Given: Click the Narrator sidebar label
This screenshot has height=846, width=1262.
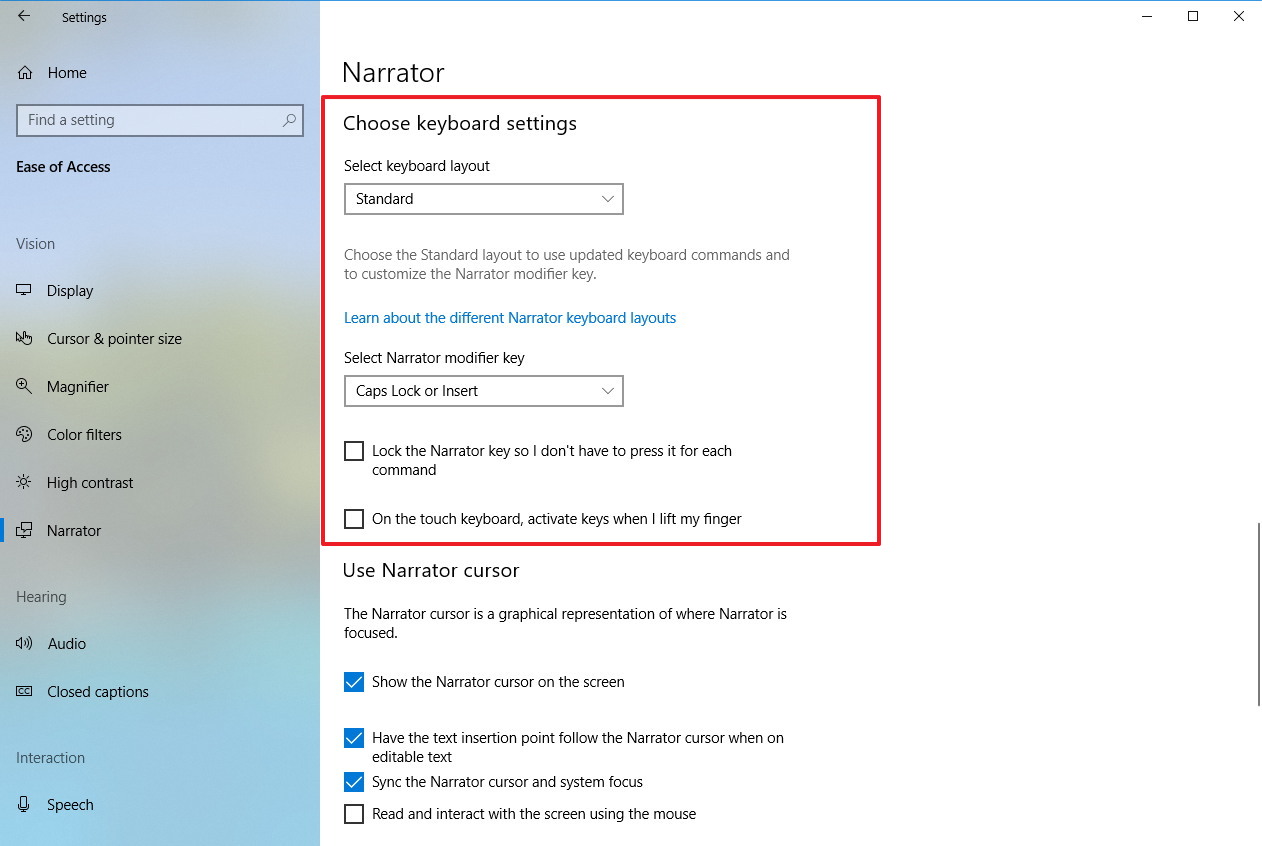Looking at the screenshot, I should coord(74,531).
